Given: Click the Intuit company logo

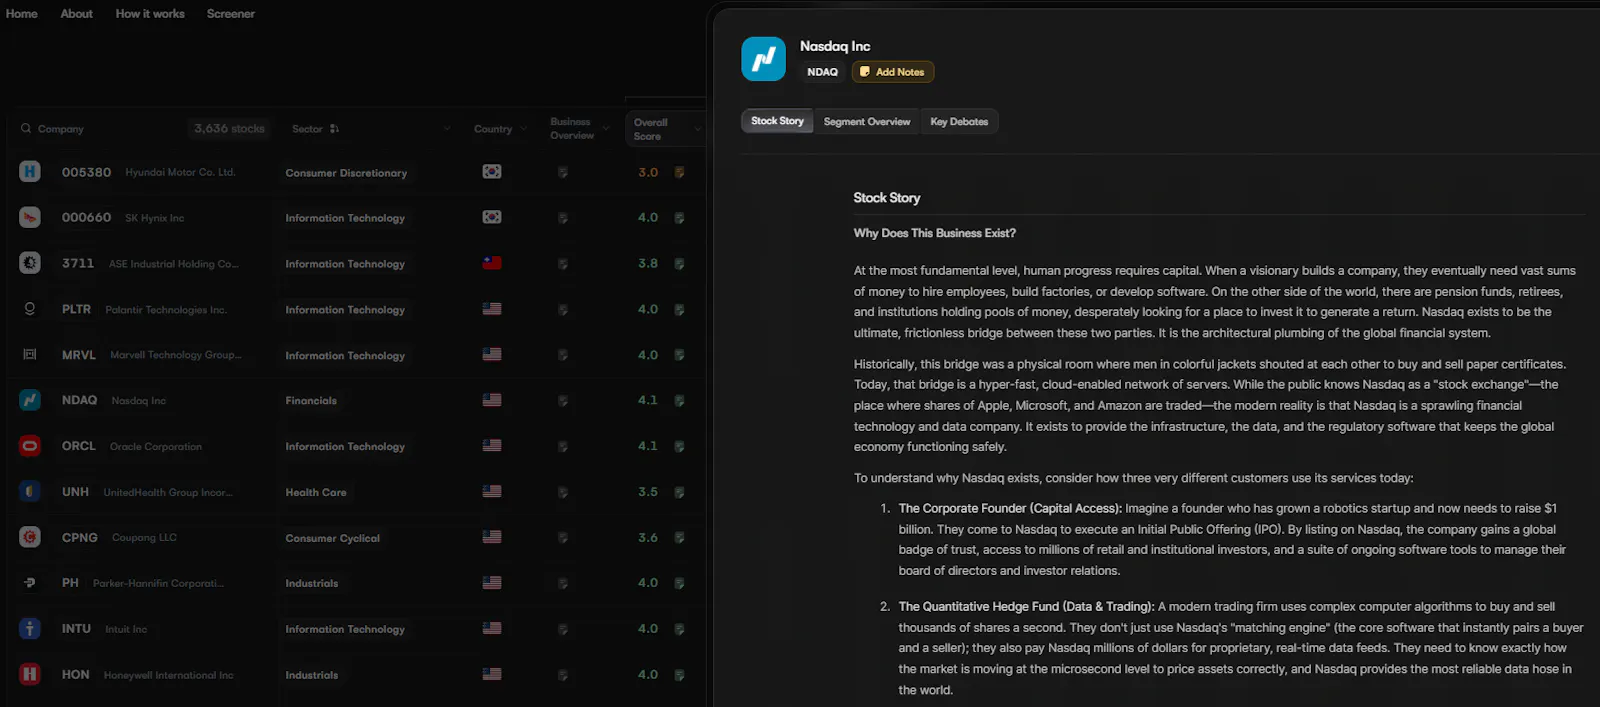Looking at the screenshot, I should [30, 629].
